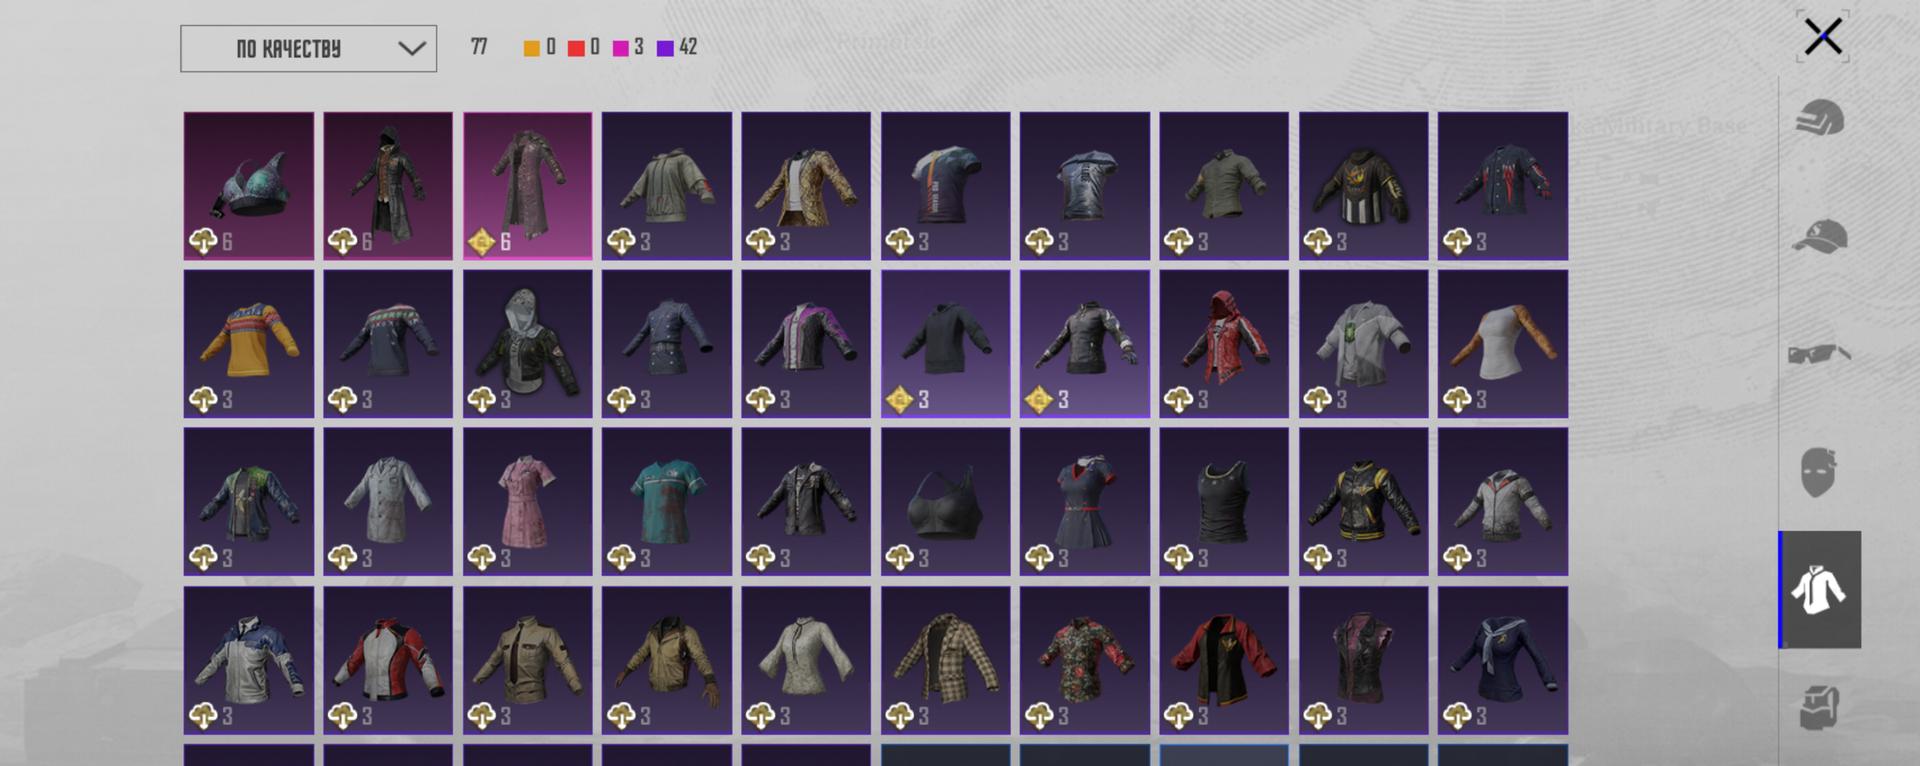
Task: Open the backpack category icon
Action: 1819,707
